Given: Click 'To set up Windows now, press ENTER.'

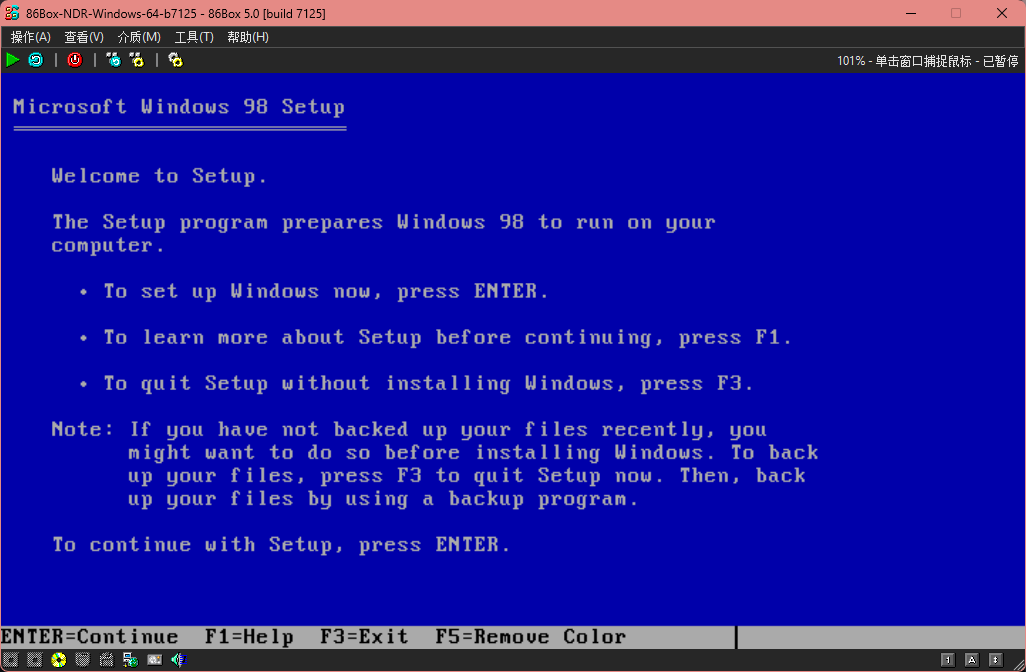Looking at the screenshot, I should [x=325, y=291].
